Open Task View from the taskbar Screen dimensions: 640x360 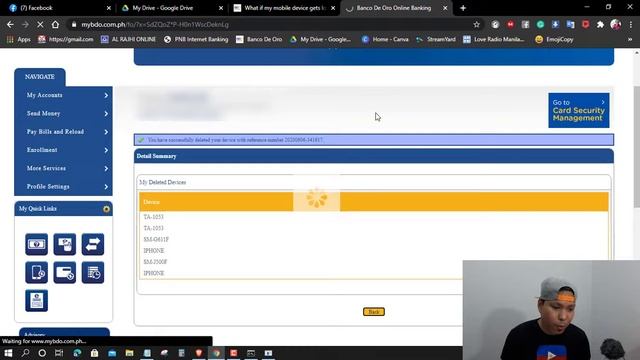coord(59,353)
